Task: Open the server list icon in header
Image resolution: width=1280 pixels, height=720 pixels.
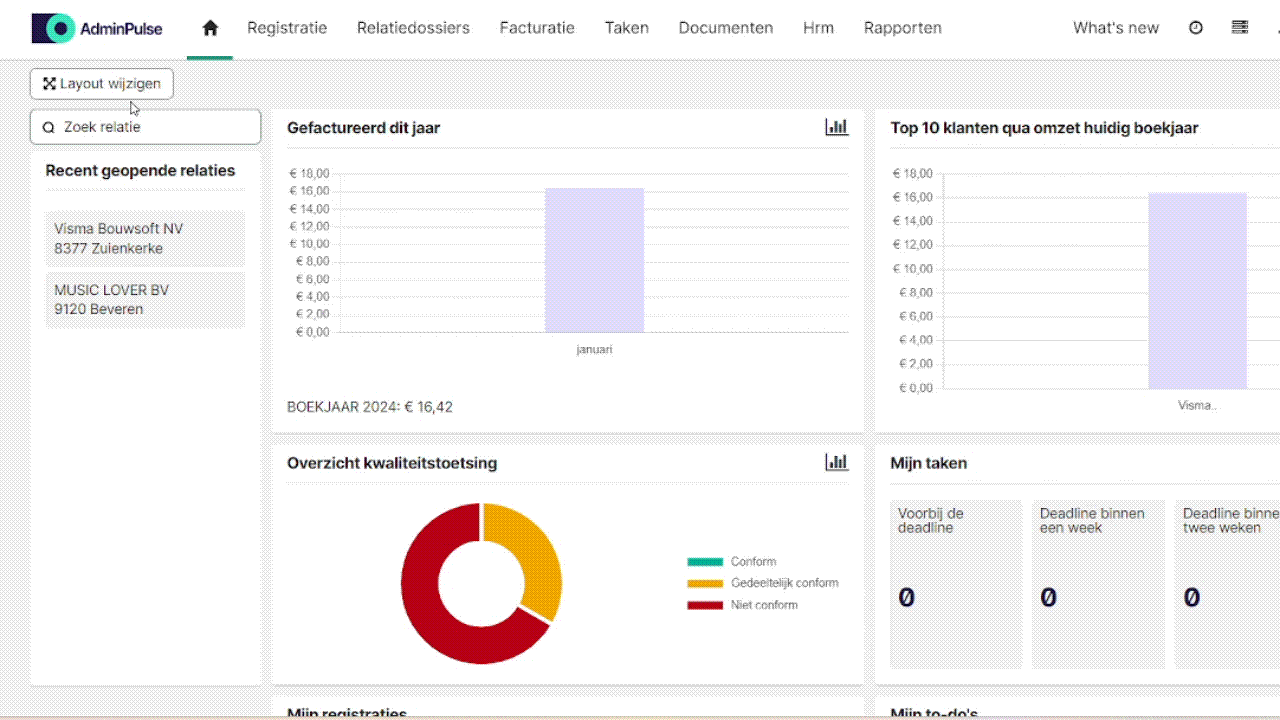Action: 1240,28
